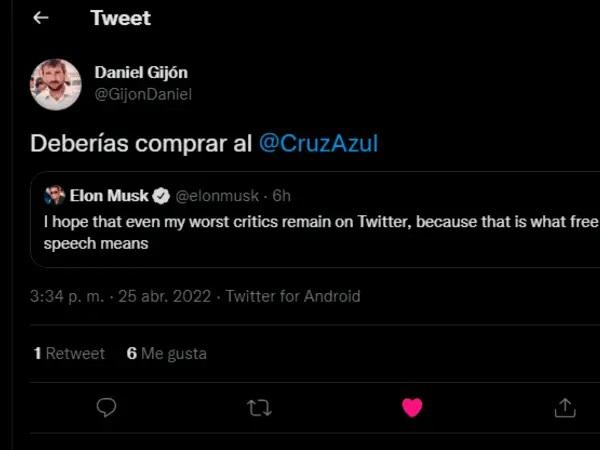
Task: View the 1 Retweet list
Action: [x=69, y=354]
